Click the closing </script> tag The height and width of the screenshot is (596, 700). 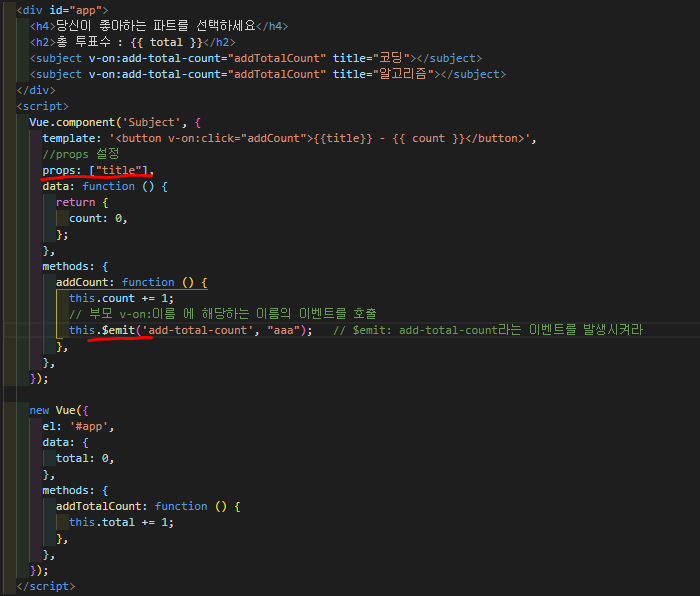click(46, 586)
